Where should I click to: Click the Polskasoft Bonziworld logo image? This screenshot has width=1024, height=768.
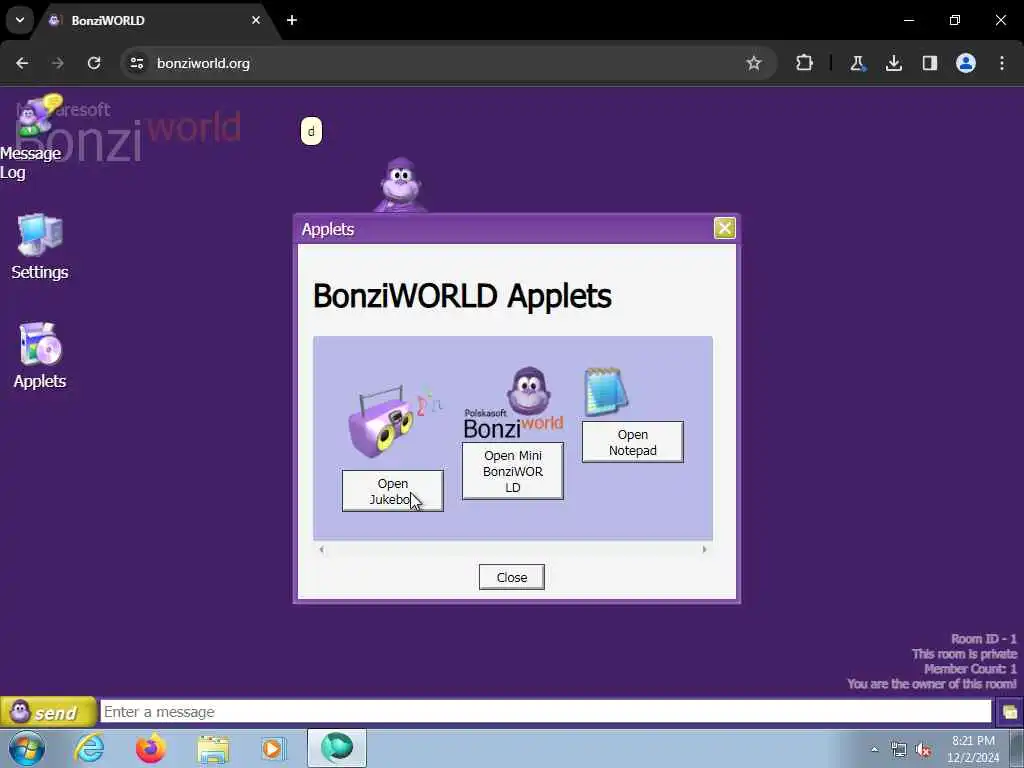click(x=513, y=402)
